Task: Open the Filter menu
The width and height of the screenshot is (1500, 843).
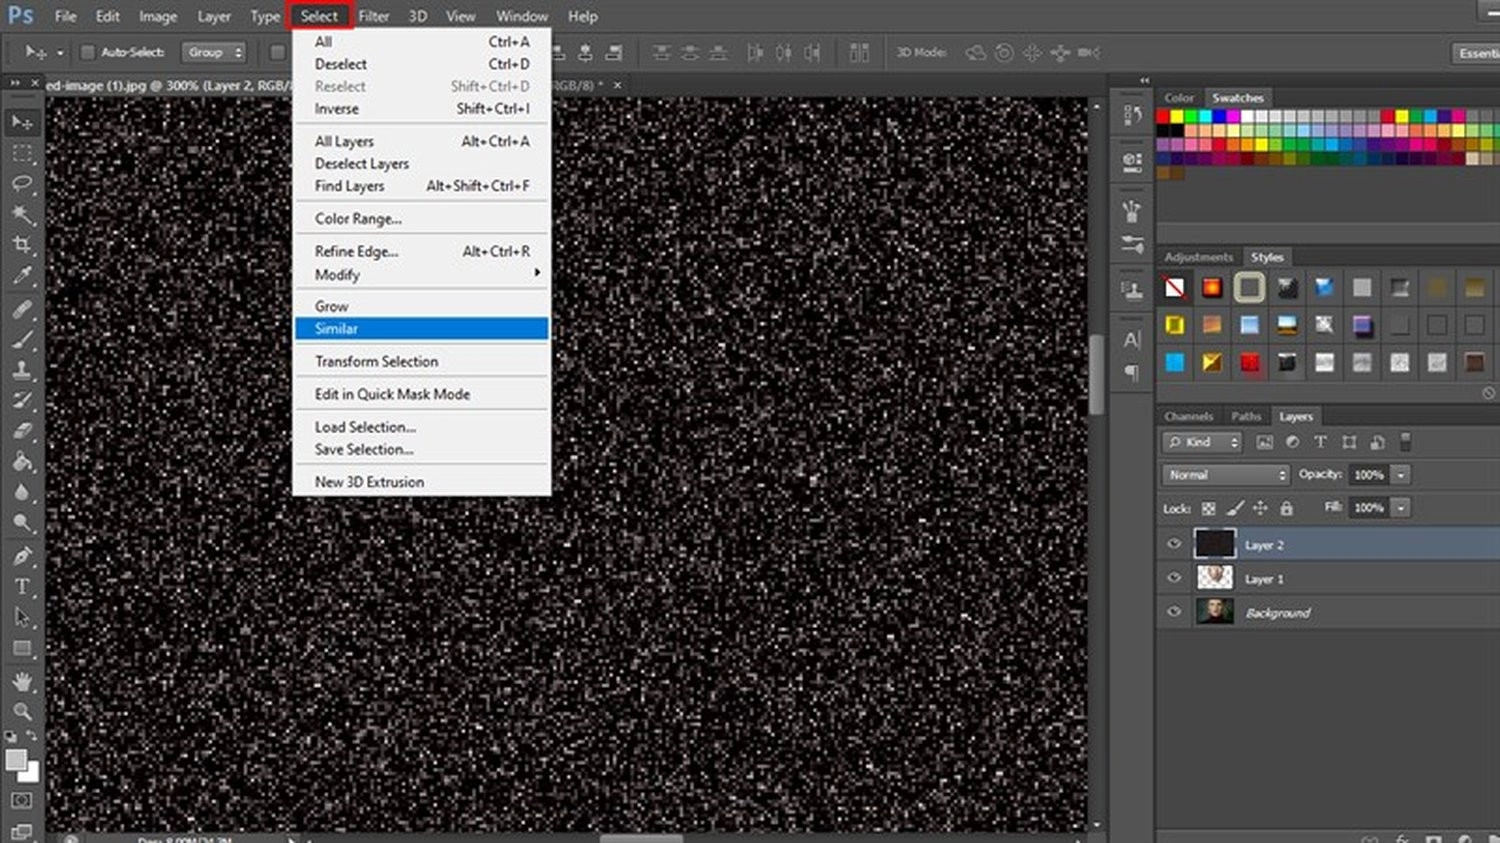Action: click(x=374, y=16)
